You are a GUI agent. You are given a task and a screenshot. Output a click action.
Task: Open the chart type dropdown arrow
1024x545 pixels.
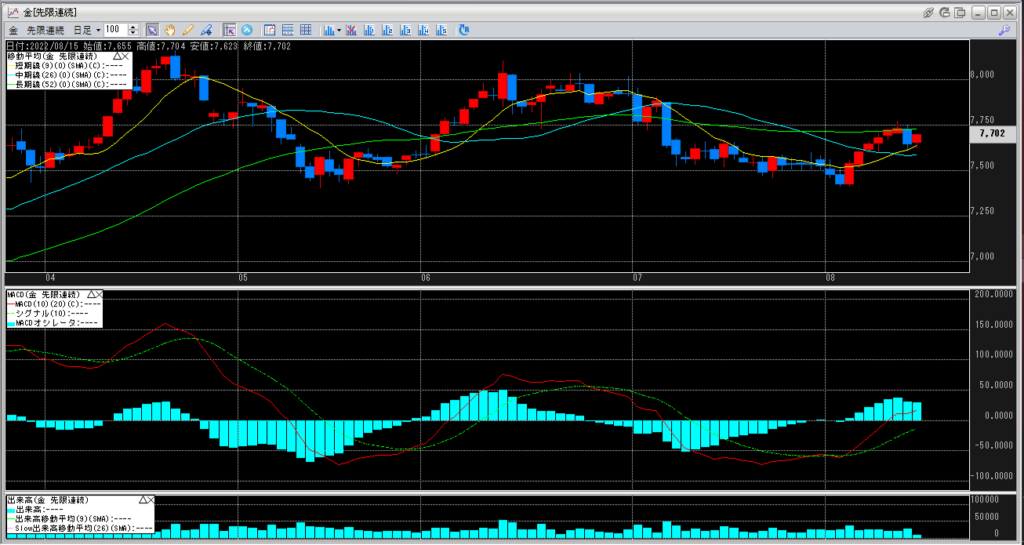pyautogui.click(x=340, y=30)
